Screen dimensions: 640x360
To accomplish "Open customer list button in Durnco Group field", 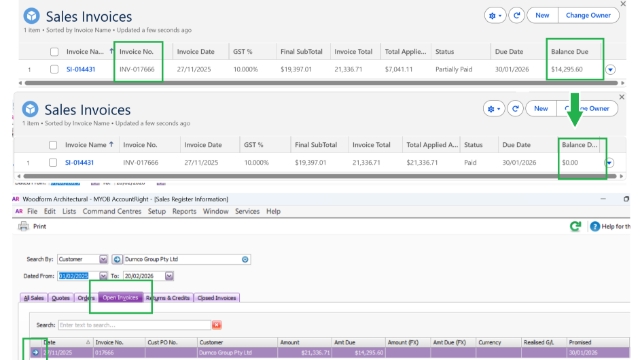I will [245, 259].
